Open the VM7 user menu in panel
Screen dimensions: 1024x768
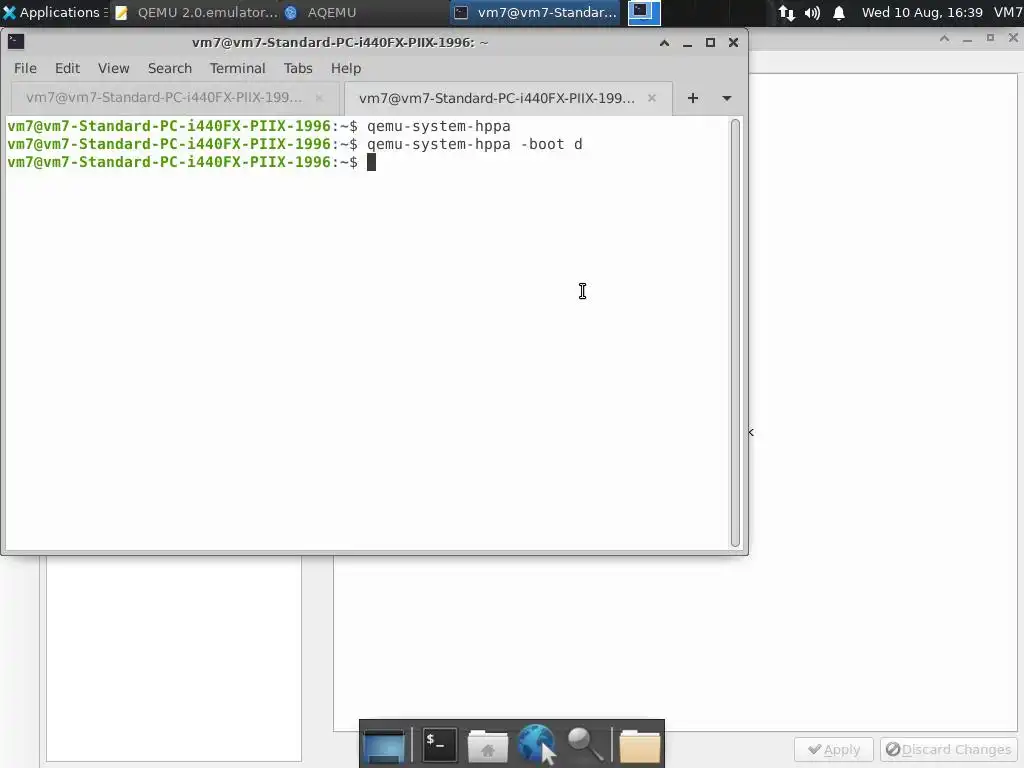click(1008, 12)
